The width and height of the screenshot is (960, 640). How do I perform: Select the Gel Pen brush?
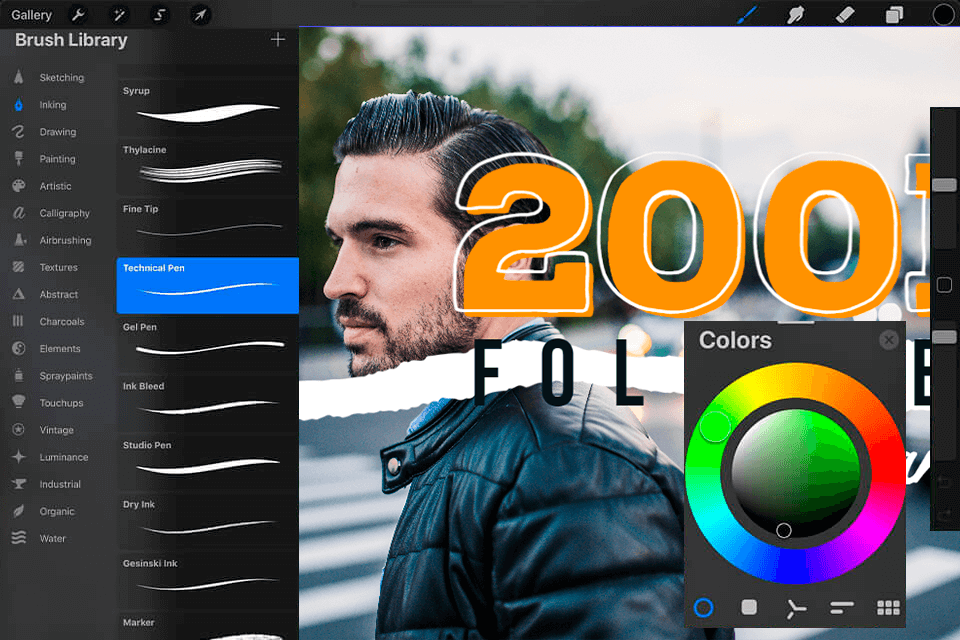(x=207, y=343)
